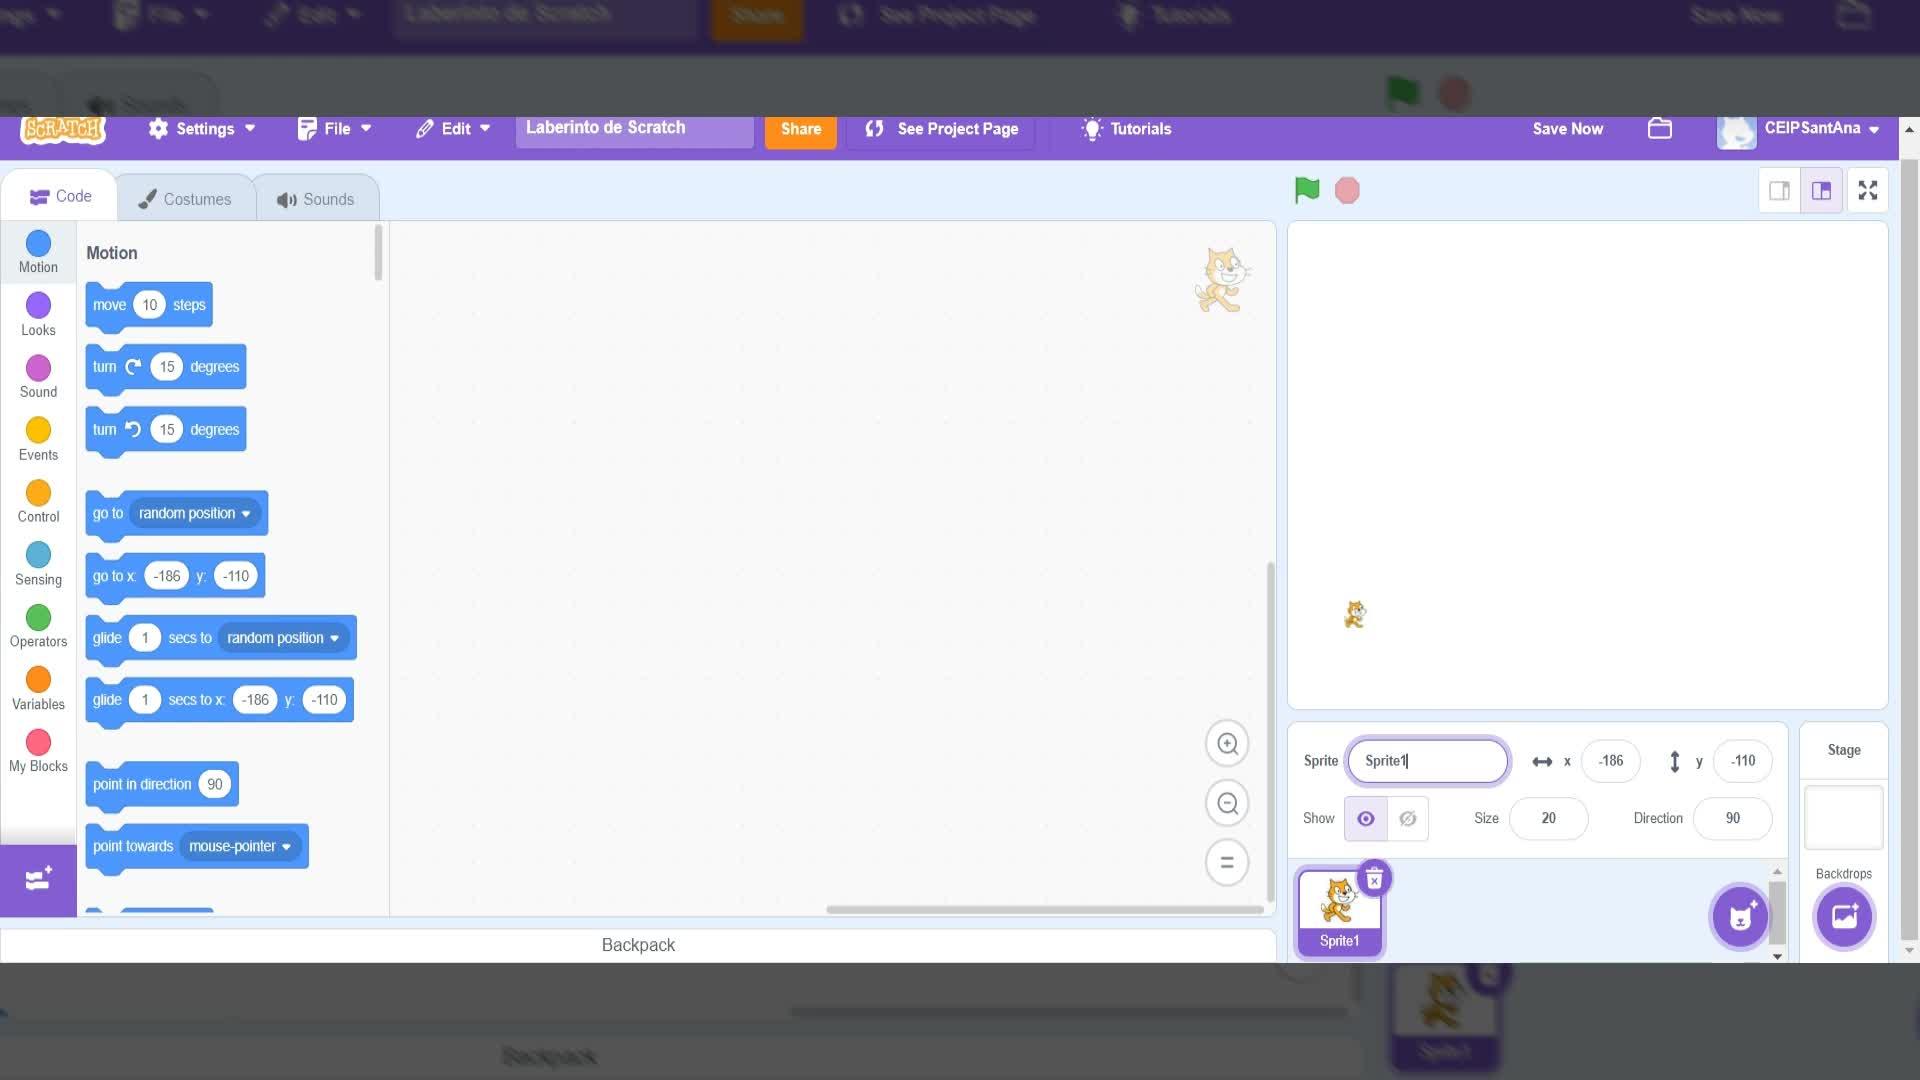Reset workspace zoom with equals button
The image size is (1920, 1080).
click(1227, 862)
